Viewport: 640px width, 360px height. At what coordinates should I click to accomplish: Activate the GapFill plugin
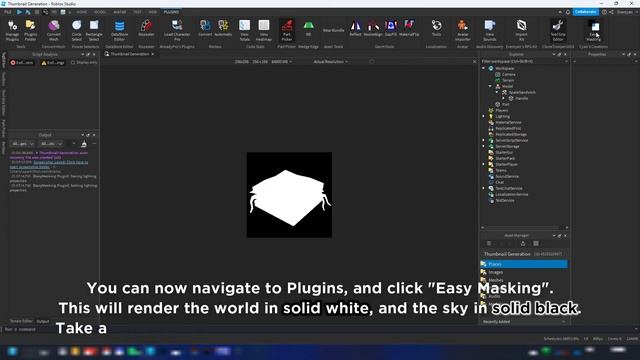(391, 29)
